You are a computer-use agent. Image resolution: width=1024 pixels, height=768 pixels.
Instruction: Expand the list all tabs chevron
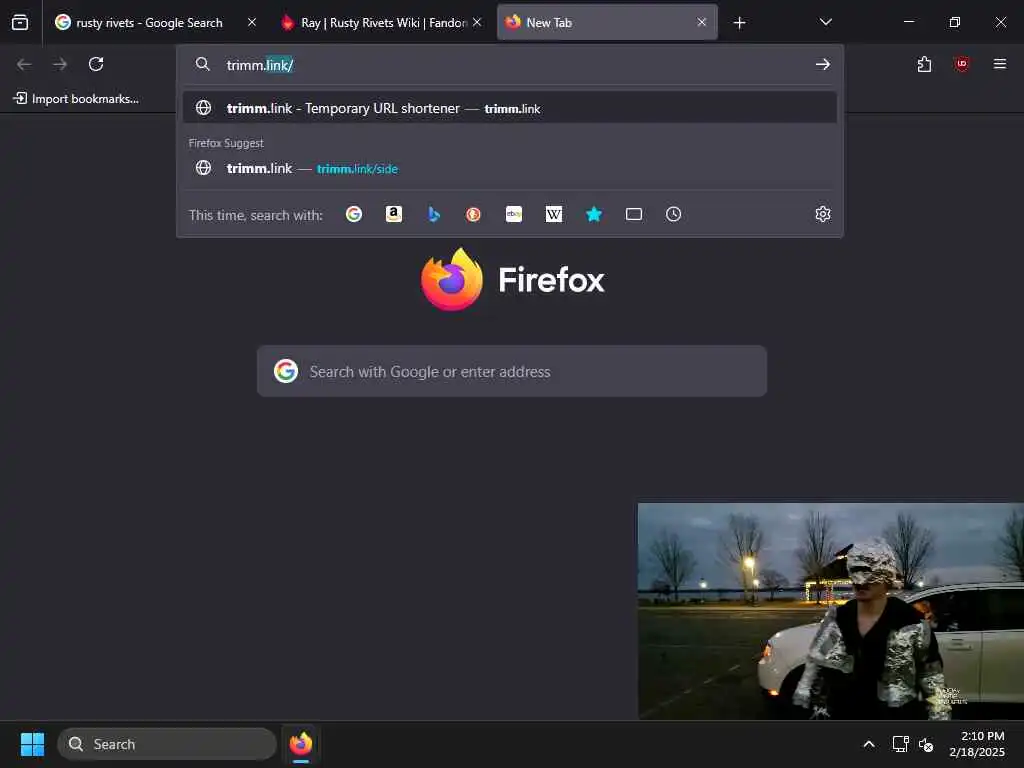[825, 22]
